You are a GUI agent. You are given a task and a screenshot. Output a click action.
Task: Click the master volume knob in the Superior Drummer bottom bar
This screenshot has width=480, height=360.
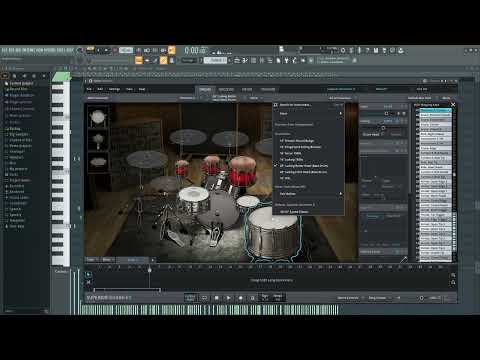pyautogui.click(x=422, y=298)
